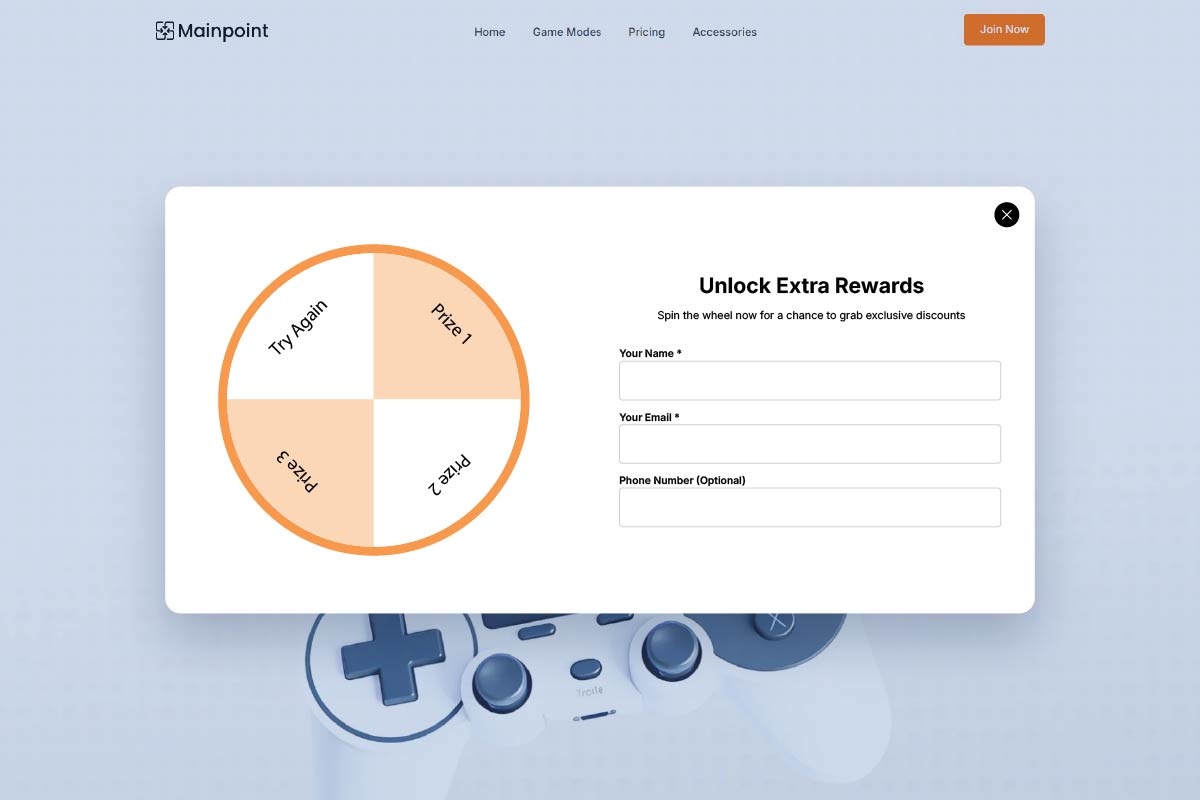1200x800 pixels.
Task: Open the Home menu item
Action: click(x=490, y=32)
